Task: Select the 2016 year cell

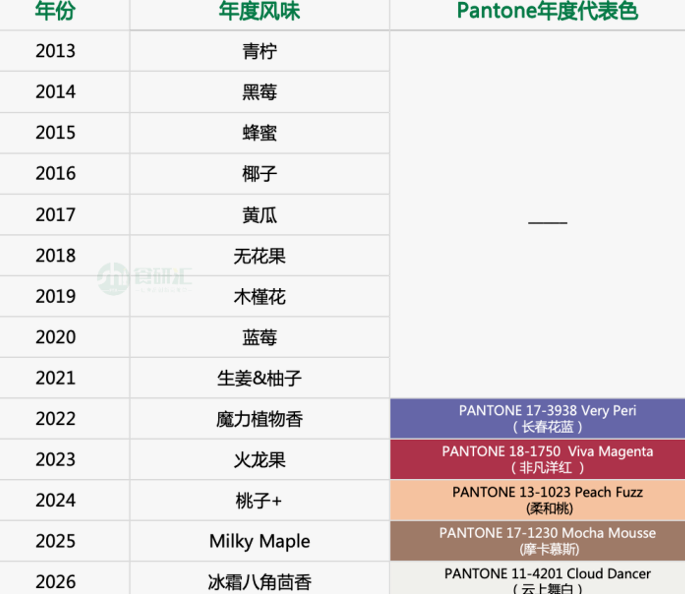Action: point(55,174)
